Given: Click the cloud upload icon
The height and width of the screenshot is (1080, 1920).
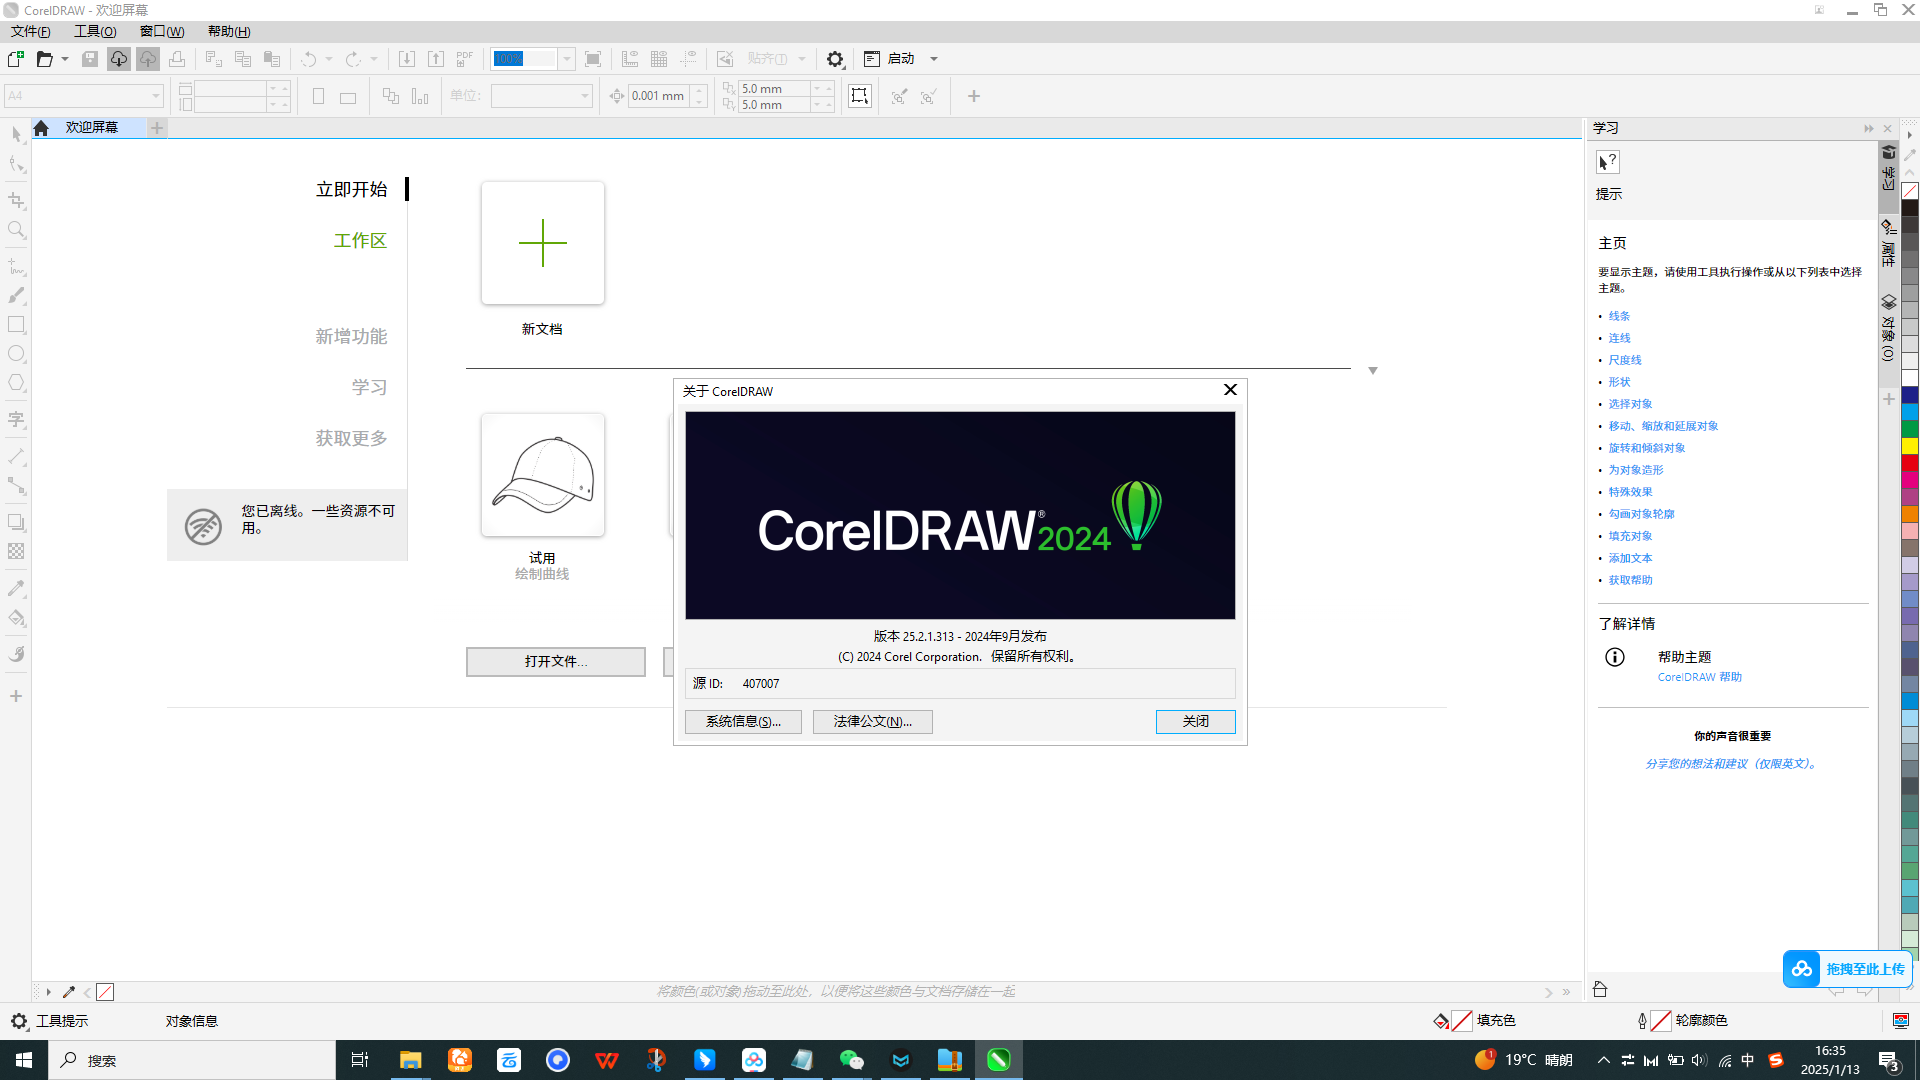Looking at the screenshot, I should point(148,59).
